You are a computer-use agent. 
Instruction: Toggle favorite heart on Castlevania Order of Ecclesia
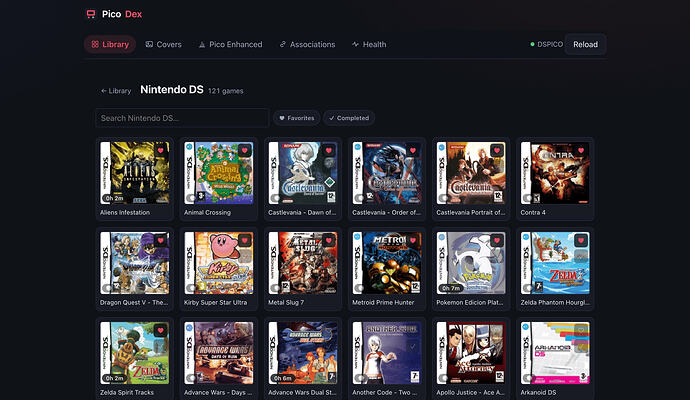point(413,150)
